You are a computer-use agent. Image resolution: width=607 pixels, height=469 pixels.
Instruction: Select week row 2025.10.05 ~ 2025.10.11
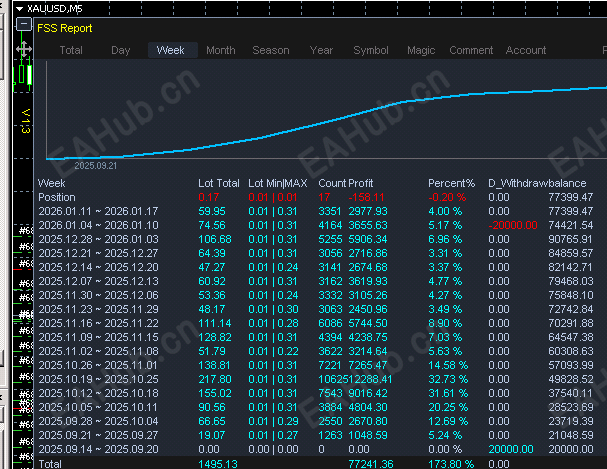tap(98, 407)
